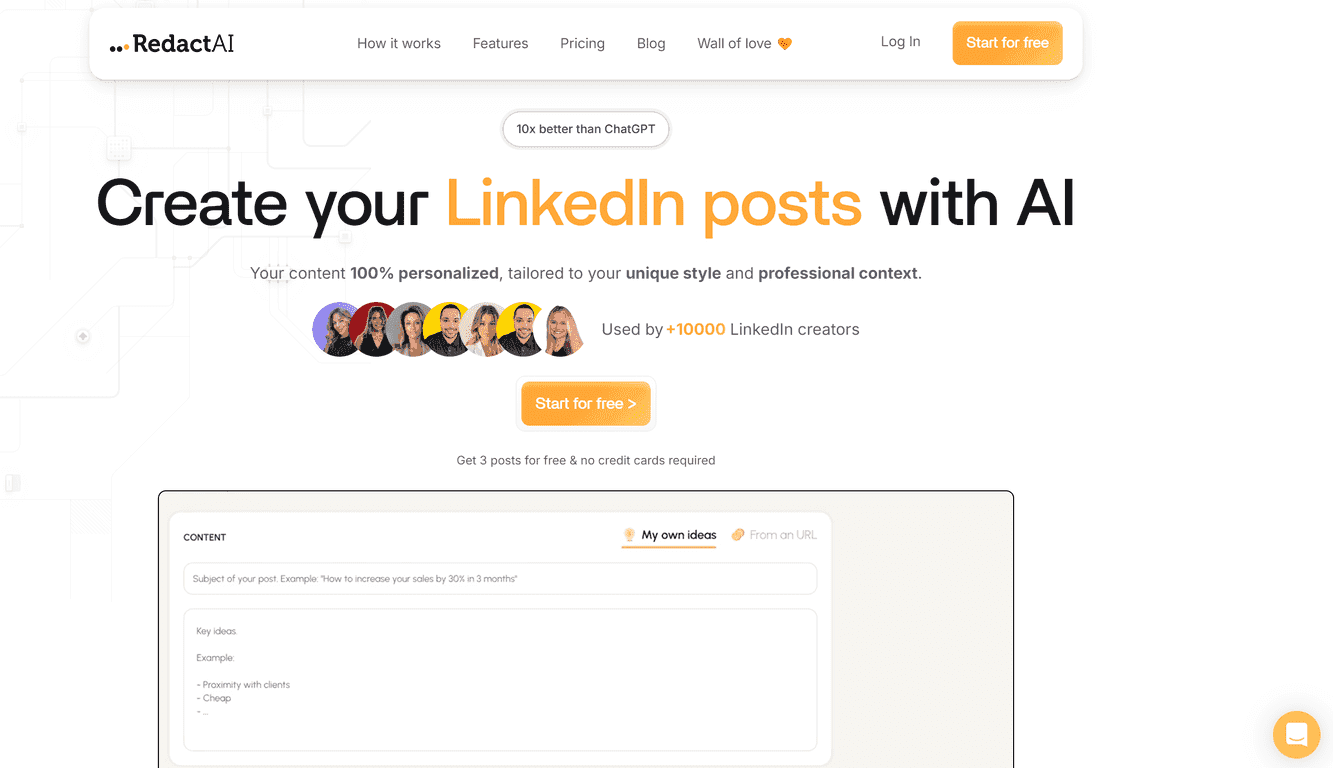Open the Features menu item

(500, 43)
